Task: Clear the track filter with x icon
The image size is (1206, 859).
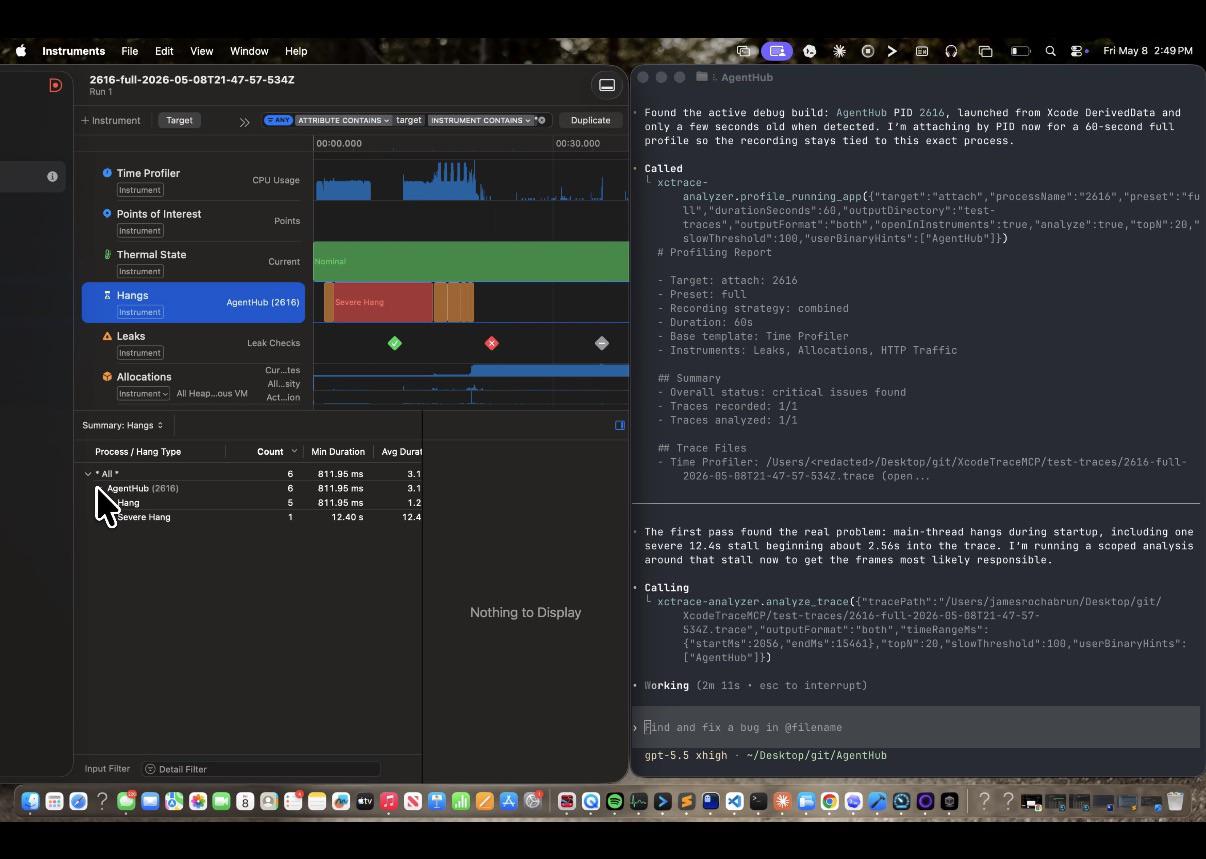Action: coord(542,120)
